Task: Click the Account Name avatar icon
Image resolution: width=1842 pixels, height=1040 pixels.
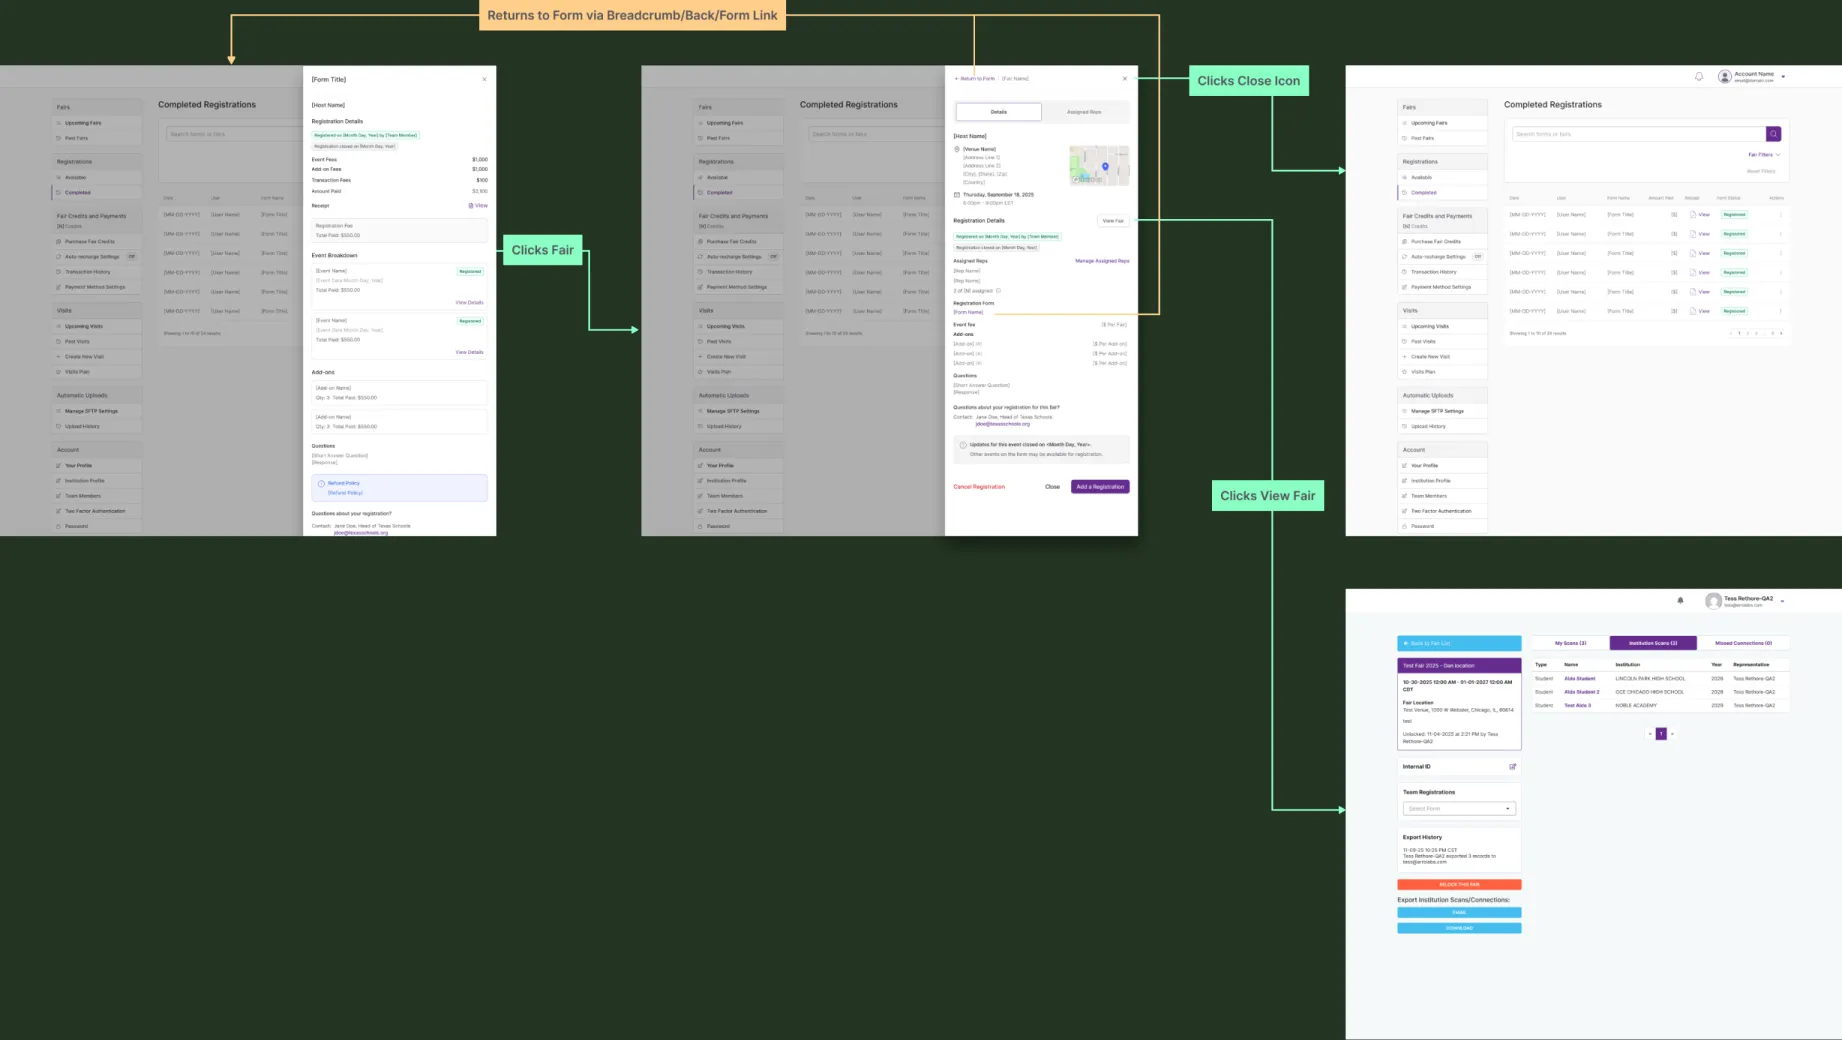Action: point(1724,76)
